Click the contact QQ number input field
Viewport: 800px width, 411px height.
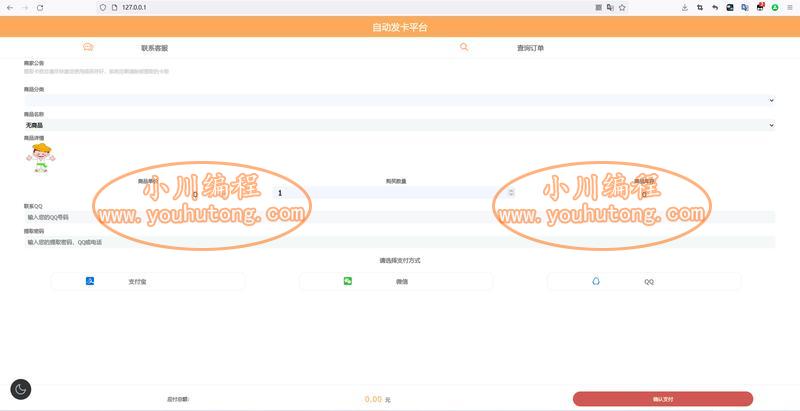coord(399,217)
